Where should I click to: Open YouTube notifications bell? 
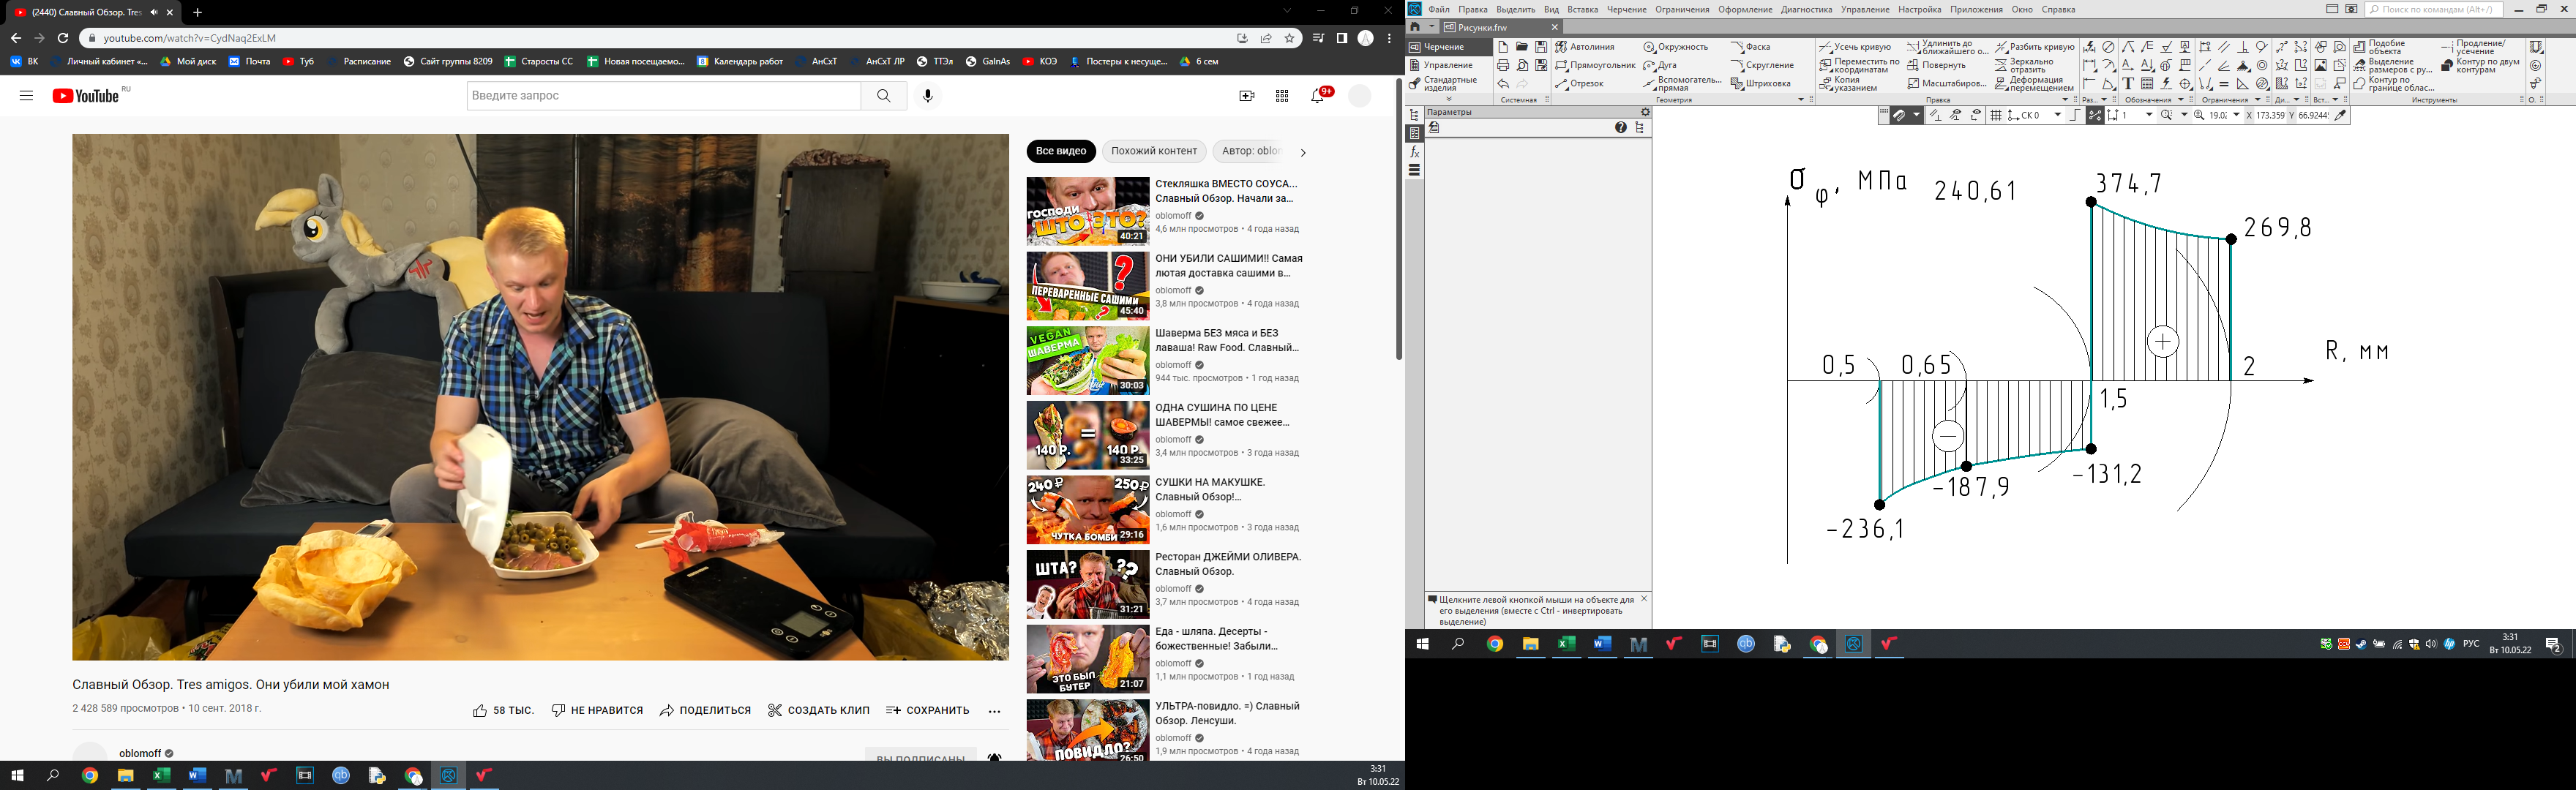[1318, 96]
